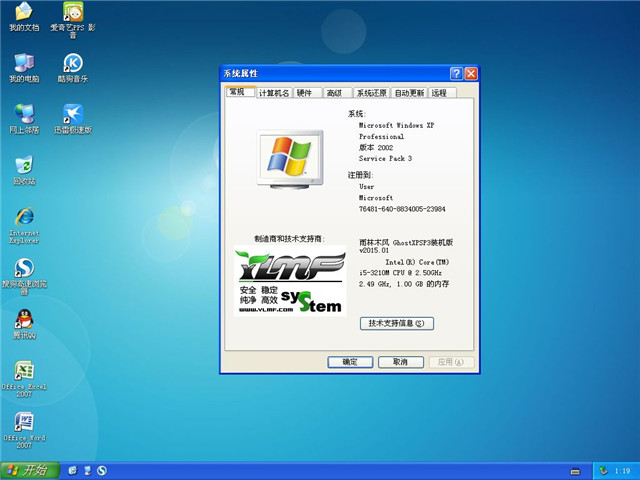Switch to the 自动更新 tab
Image resolution: width=640 pixels, height=480 pixels.
point(409,93)
